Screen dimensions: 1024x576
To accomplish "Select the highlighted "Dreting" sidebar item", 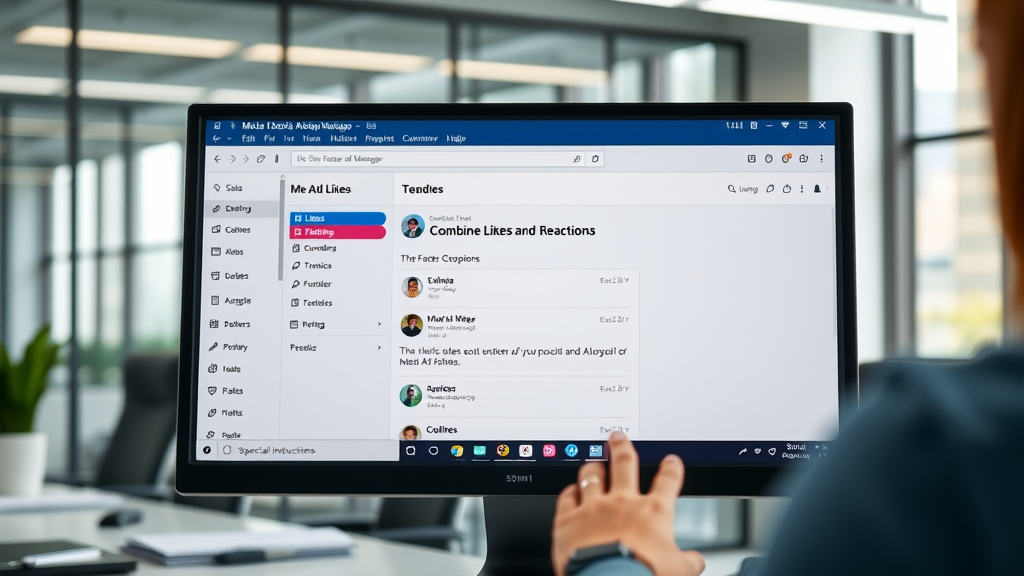I will [x=240, y=208].
